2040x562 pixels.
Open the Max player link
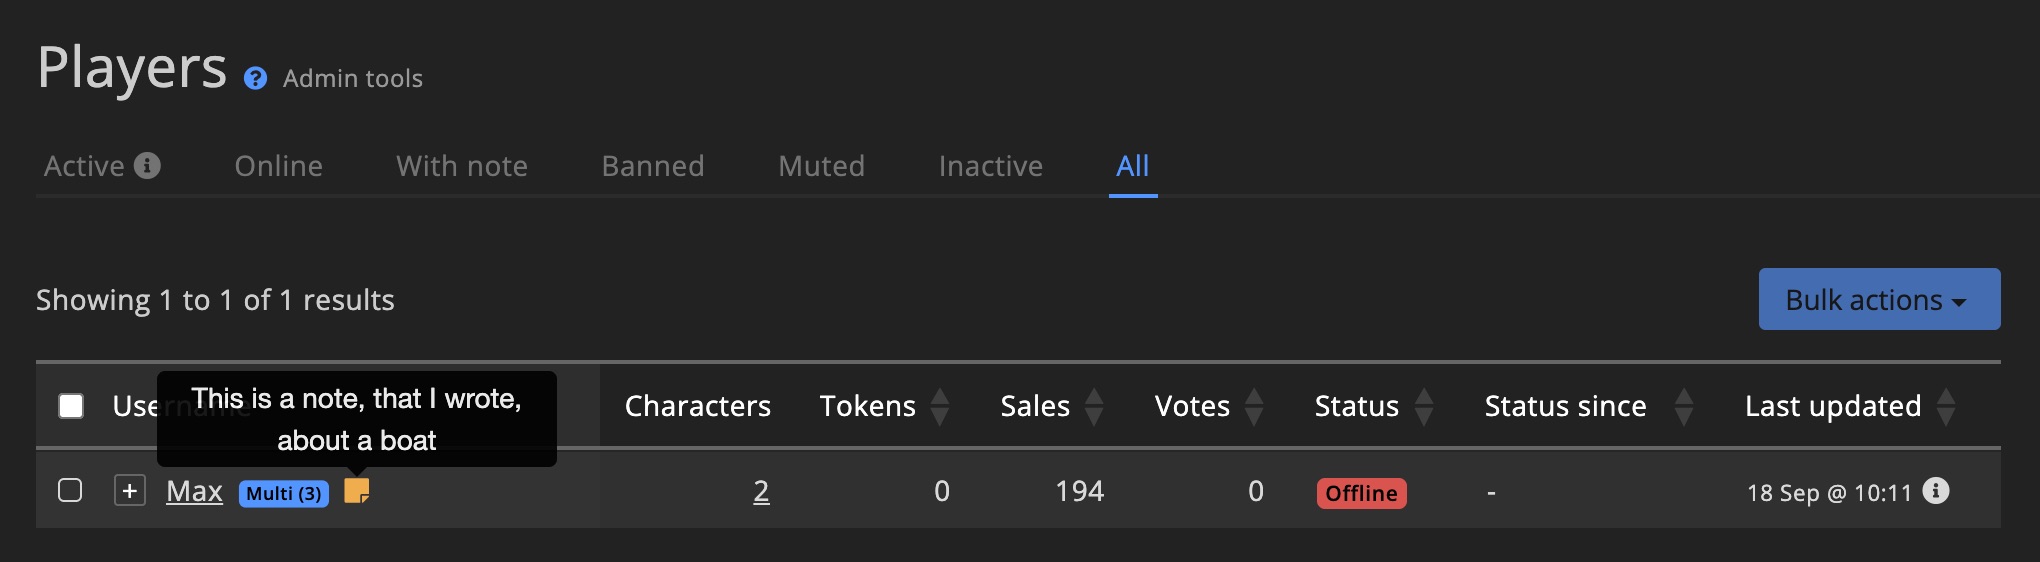(194, 491)
